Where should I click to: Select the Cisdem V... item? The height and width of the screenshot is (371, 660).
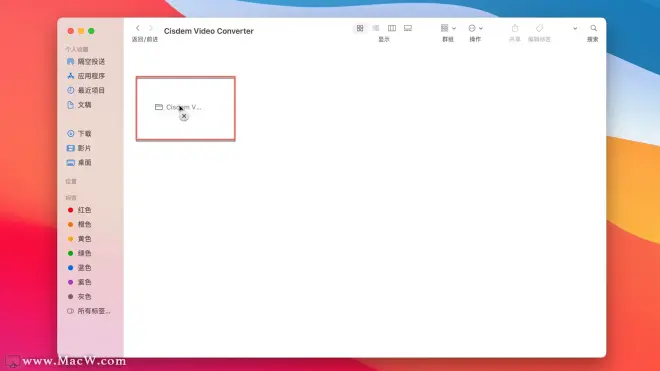pos(178,107)
